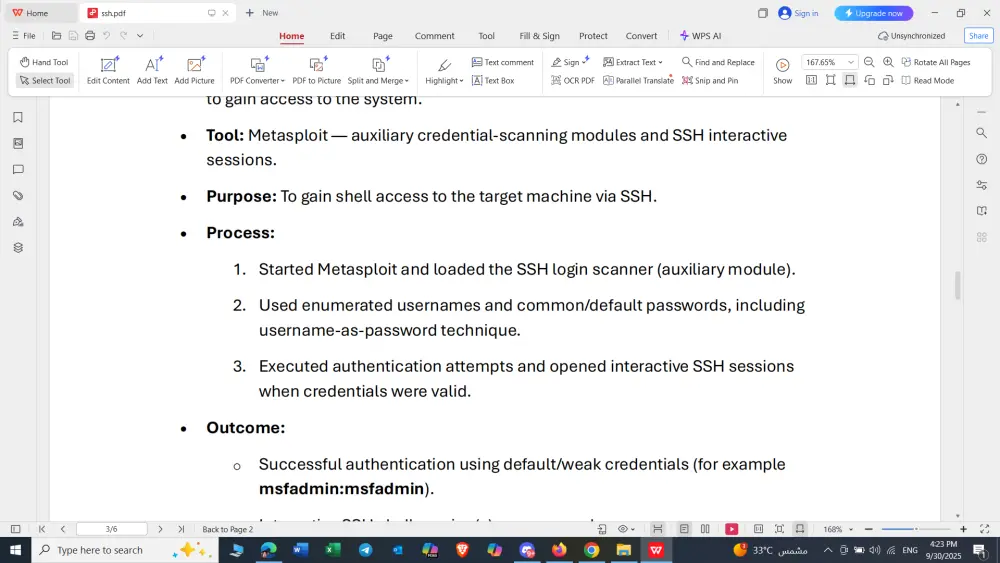Open Edit Content tool

tap(108, 71)
